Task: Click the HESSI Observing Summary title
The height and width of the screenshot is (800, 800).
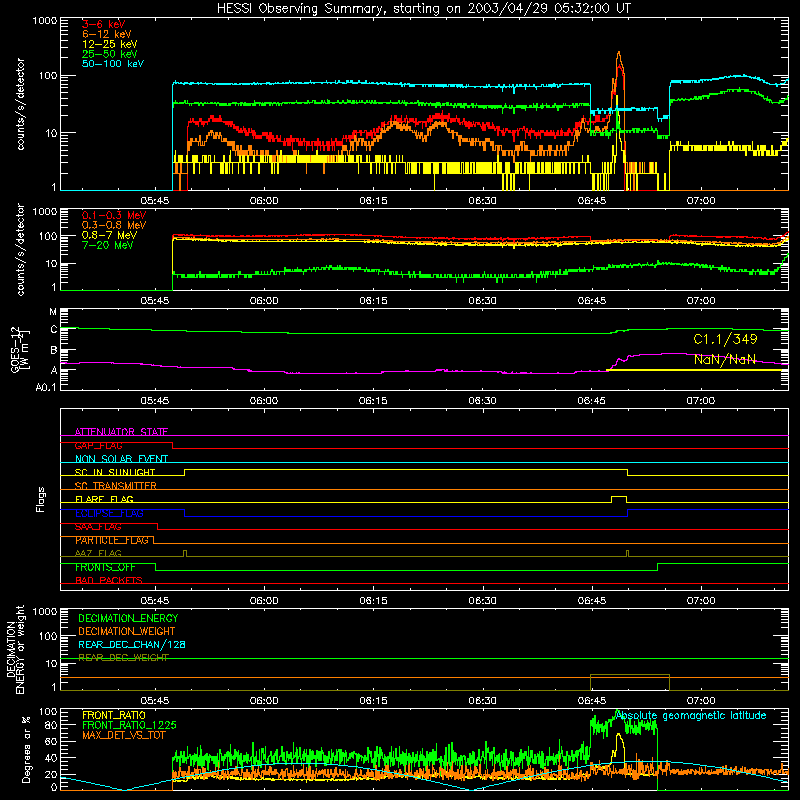Action: pos(423,9)
